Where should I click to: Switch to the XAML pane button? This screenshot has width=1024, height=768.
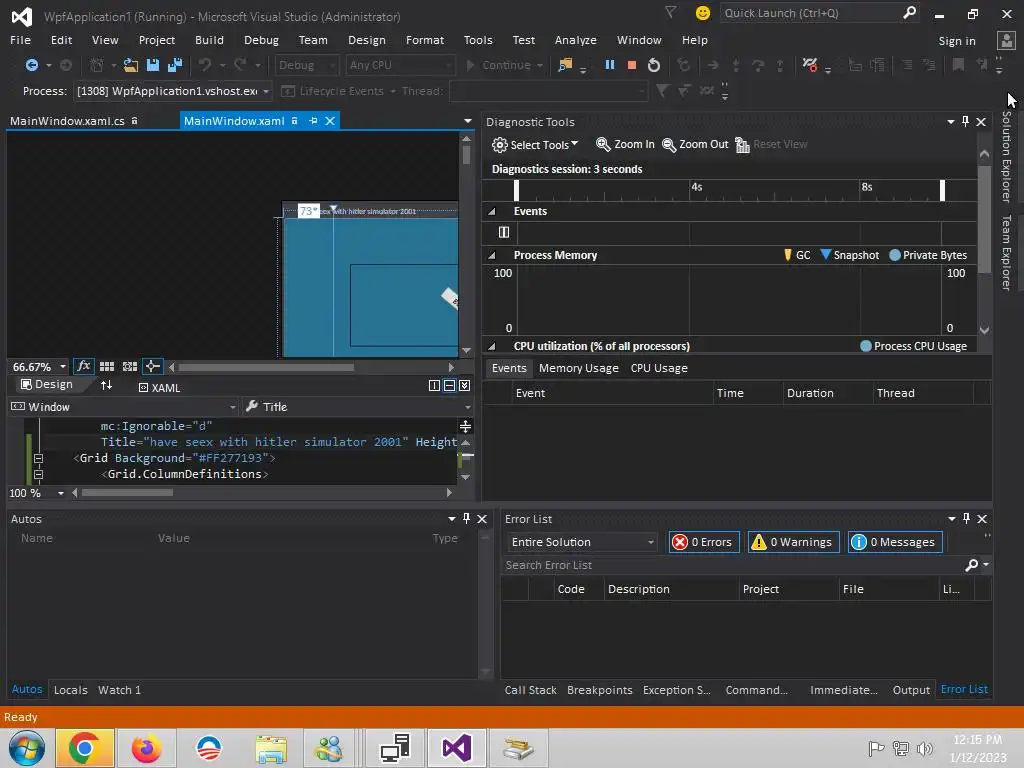point(159,388)
